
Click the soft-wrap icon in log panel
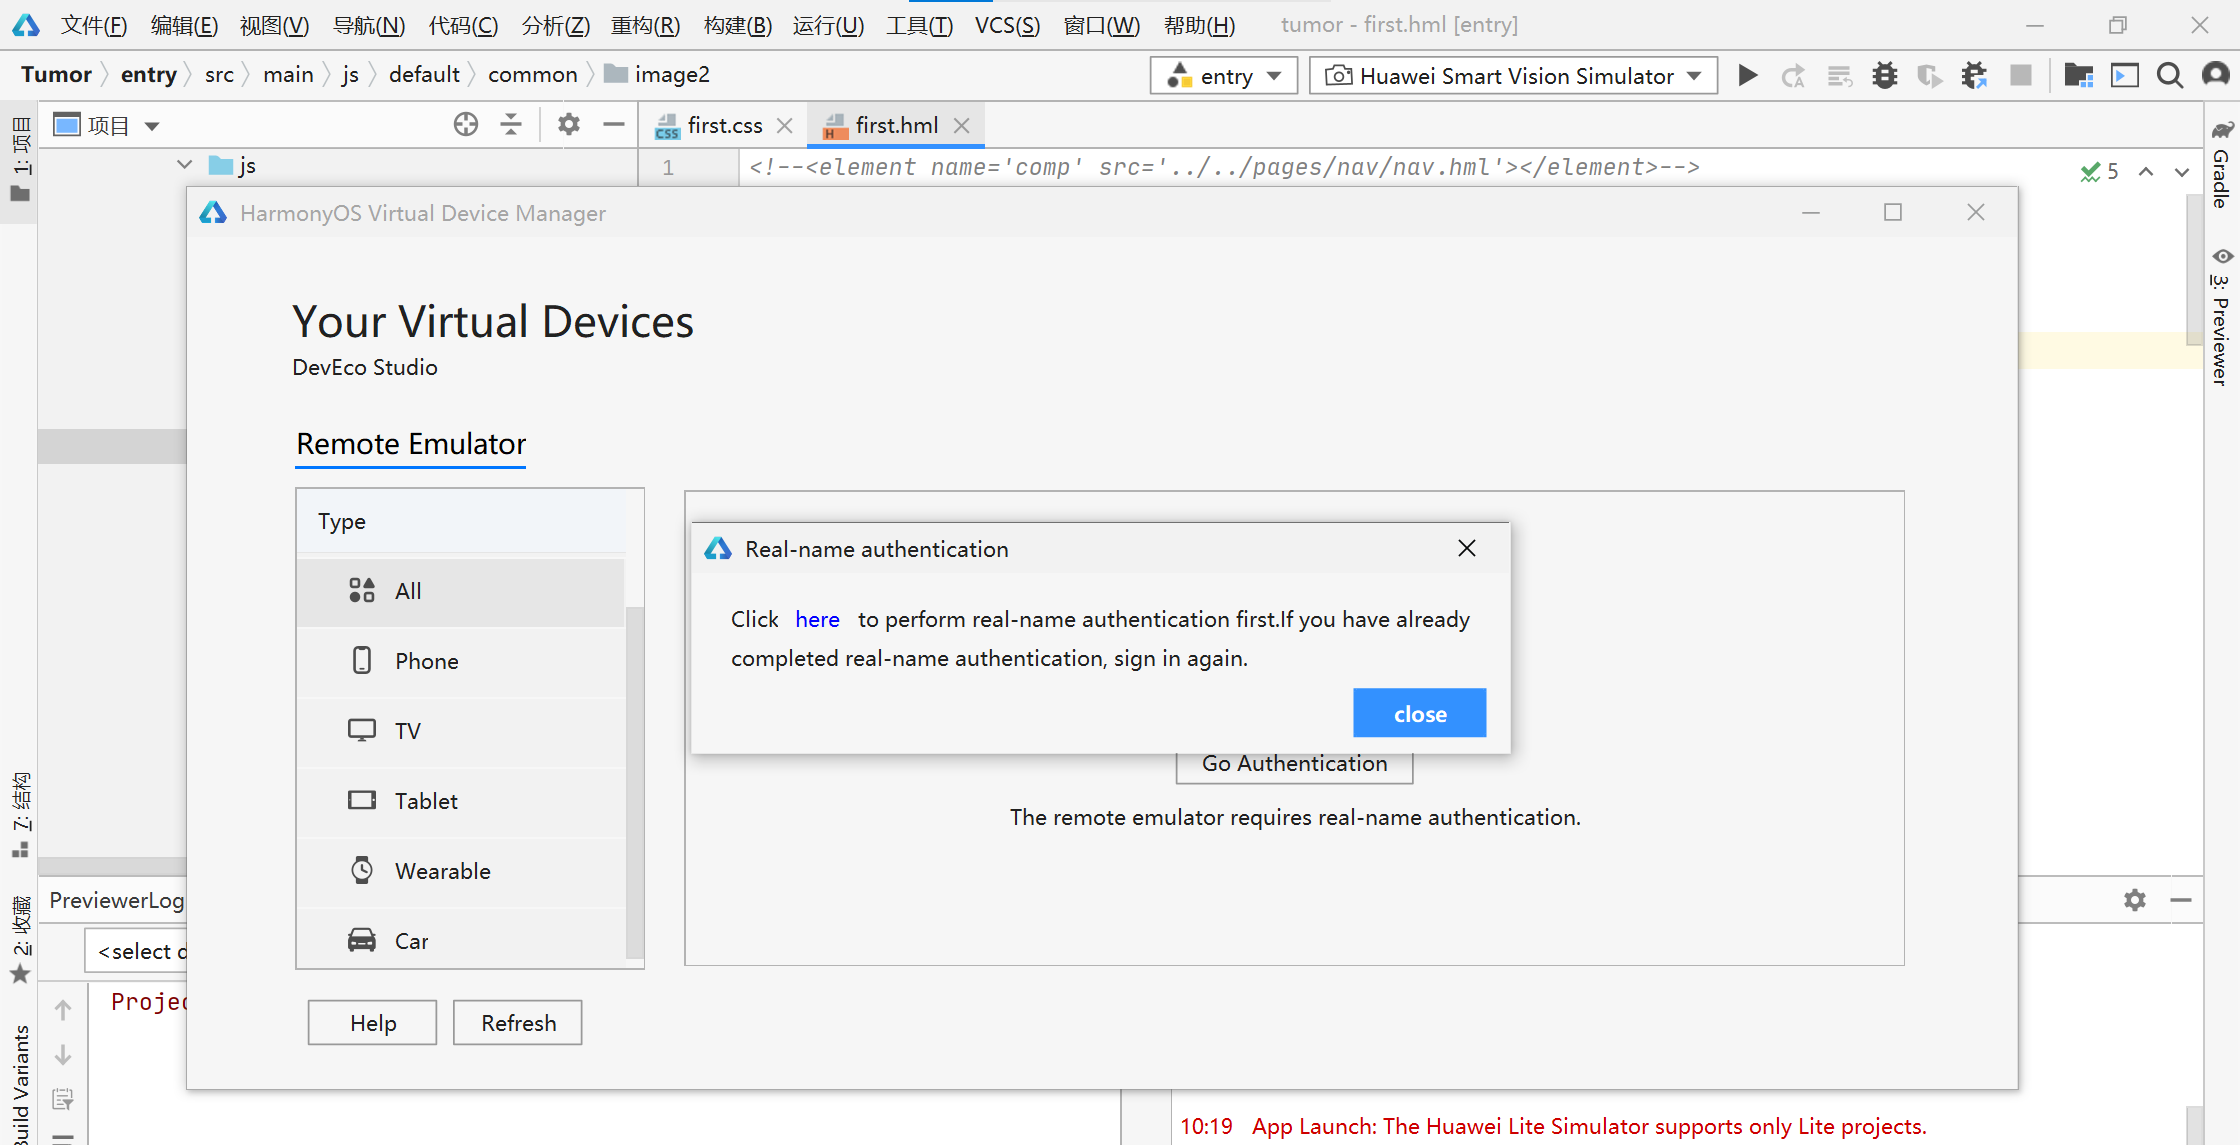pos(62,1099)
